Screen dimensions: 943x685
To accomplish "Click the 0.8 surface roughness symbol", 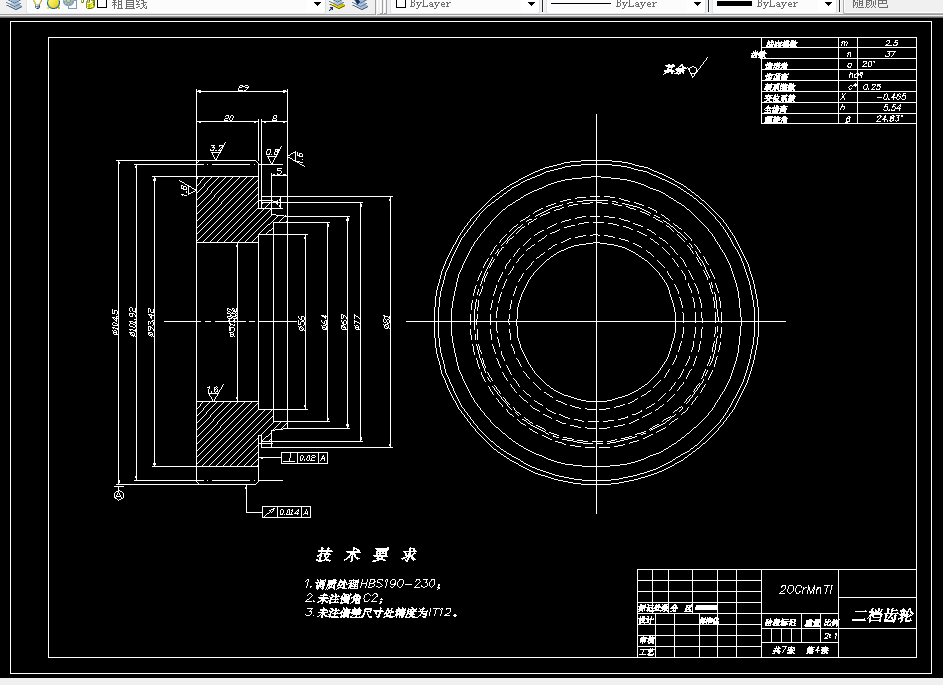I will pyautogui.click(x=273, y=155).
